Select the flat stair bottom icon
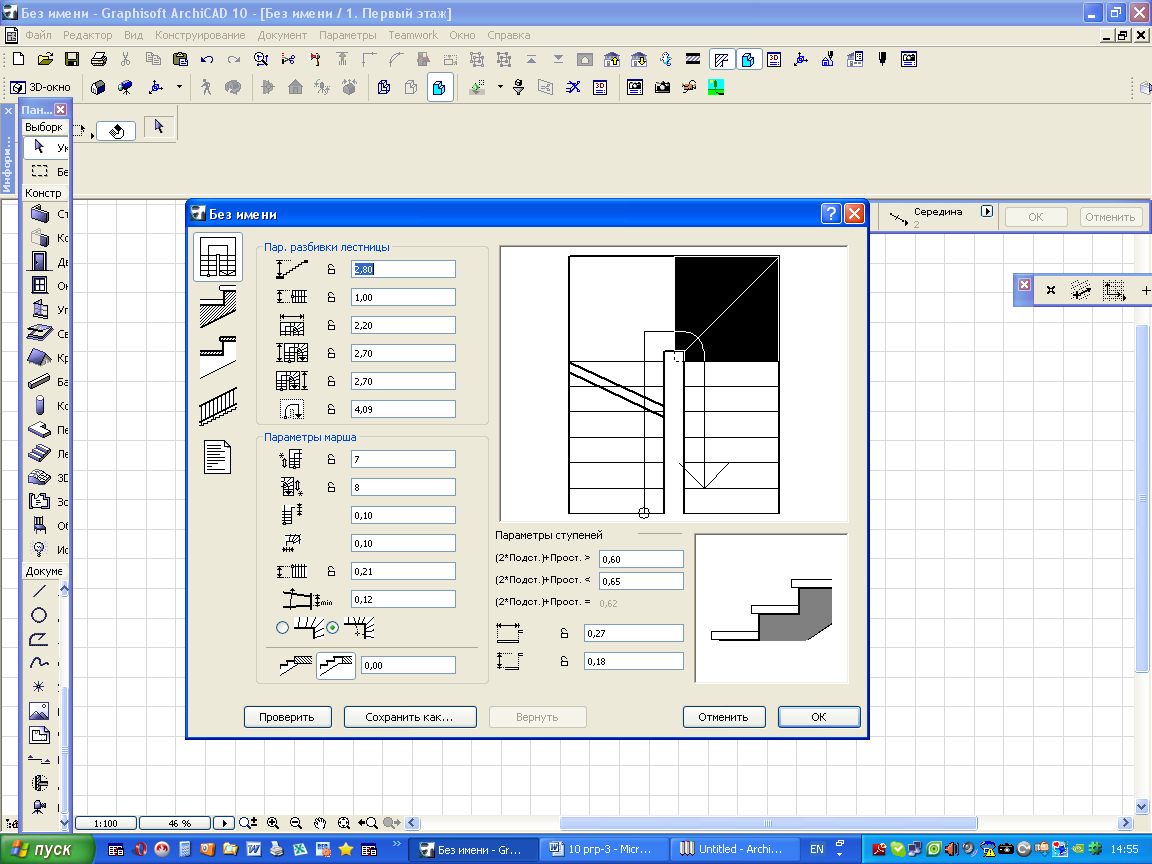Image resolution: width=1152 pixels, height=864 pixels. coord(295,665)
